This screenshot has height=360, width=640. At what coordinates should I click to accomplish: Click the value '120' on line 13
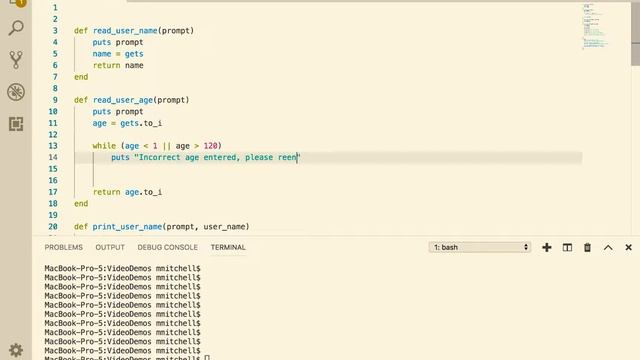(210, 146)
